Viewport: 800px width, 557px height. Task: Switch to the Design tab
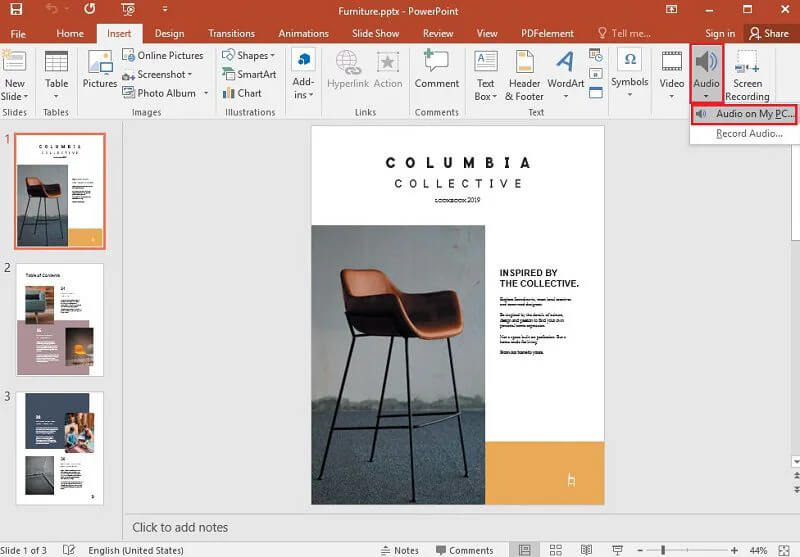(169, 34)
